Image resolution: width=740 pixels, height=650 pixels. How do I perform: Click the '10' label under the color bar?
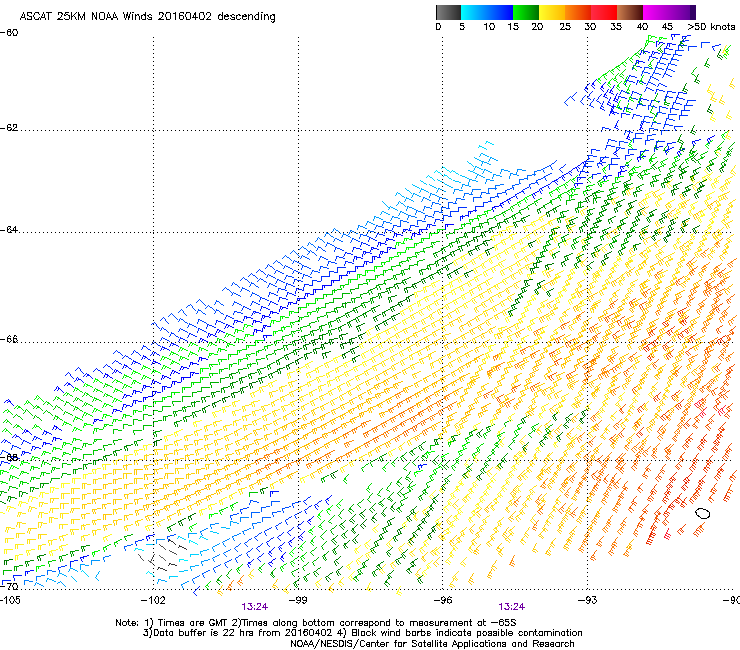(x=489, y=27)
